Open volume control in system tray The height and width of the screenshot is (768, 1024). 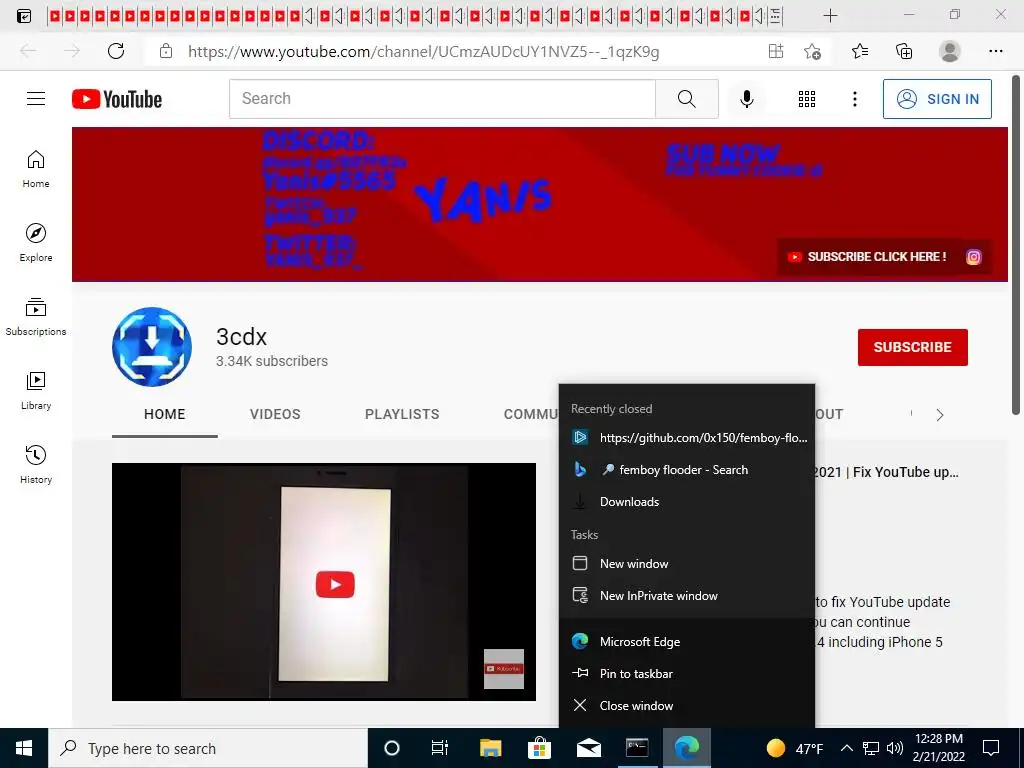[x=895, y=748]
